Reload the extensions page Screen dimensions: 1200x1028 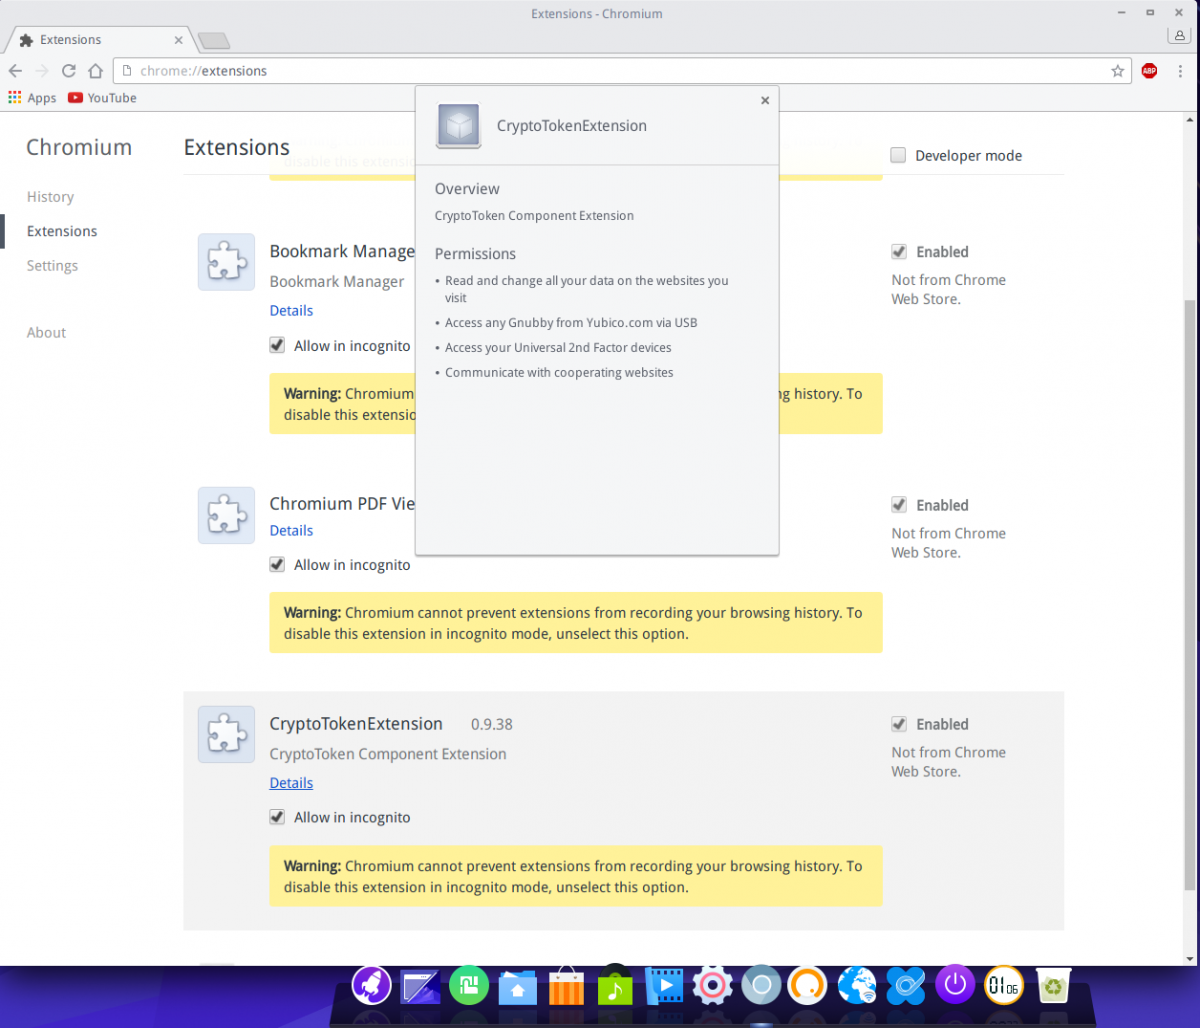[69, 71]
